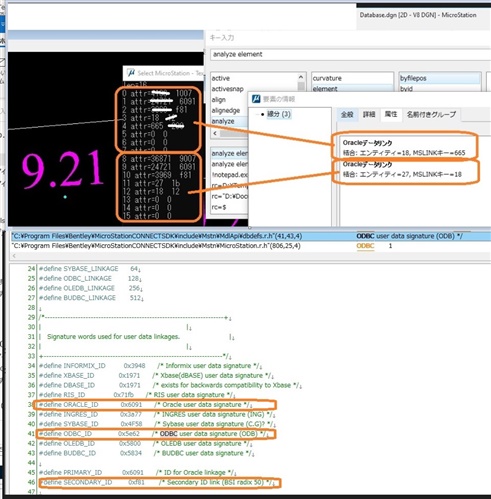Select the MicroStation.r.h search result row
The width and height of the screenshot is (491, 499).
[251, 246]
